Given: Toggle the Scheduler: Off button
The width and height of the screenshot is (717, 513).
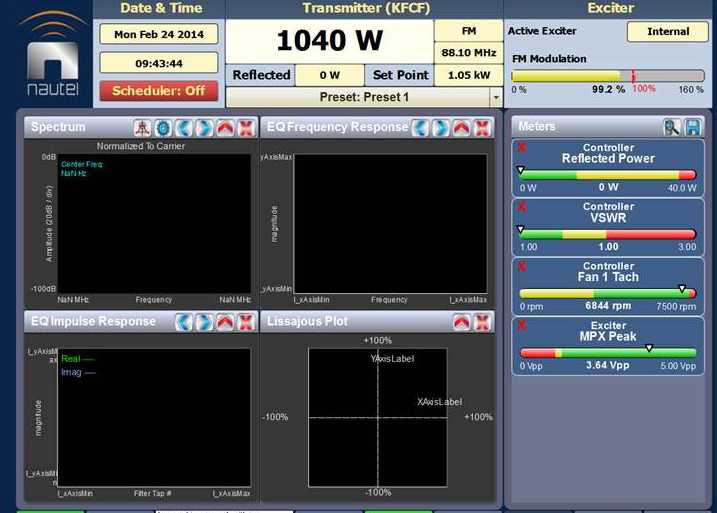Looking at the screenshot, I should tap(158, 90).
